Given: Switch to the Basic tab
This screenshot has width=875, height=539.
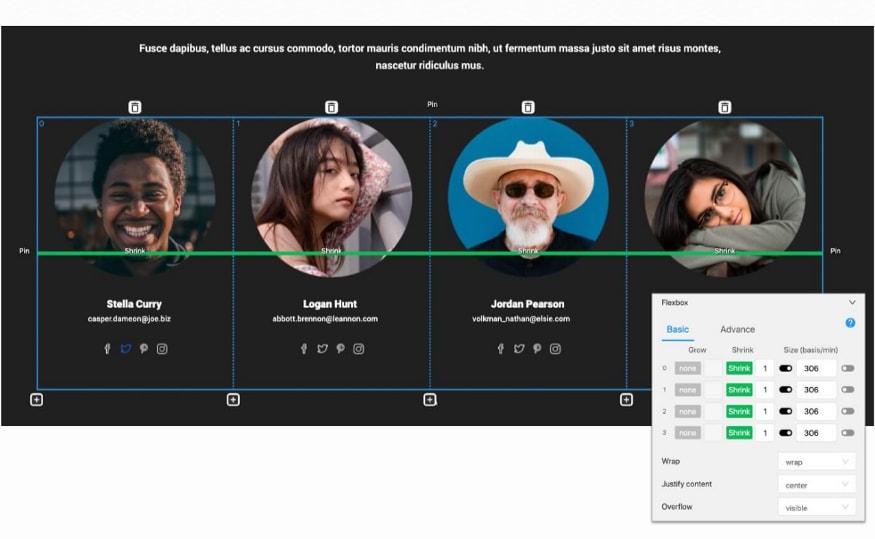Looking at the screenshot, I should [x=677, y=329].
